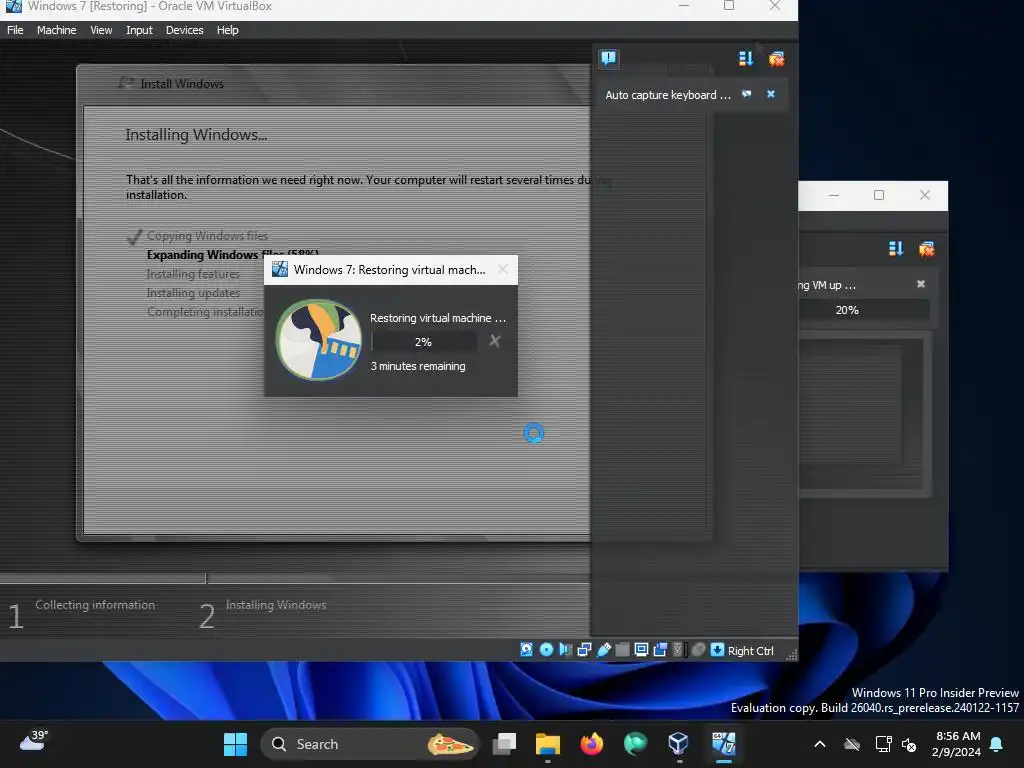1024x768 pixels.
Task: Click the notification center speech-bubble icon
Action: tap(609, 58)
